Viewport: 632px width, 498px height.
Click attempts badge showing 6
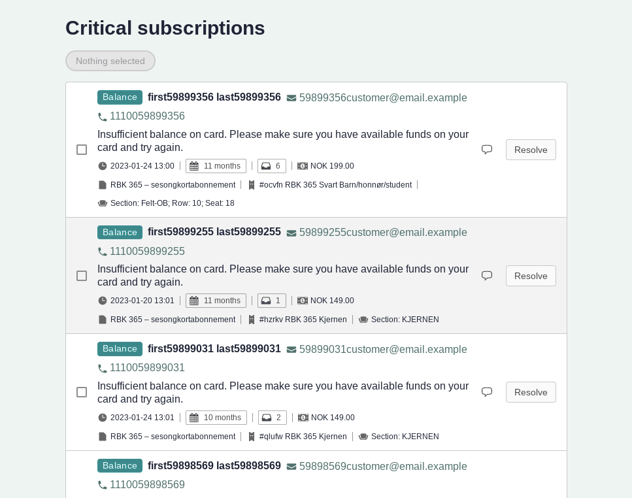(271, 166)
